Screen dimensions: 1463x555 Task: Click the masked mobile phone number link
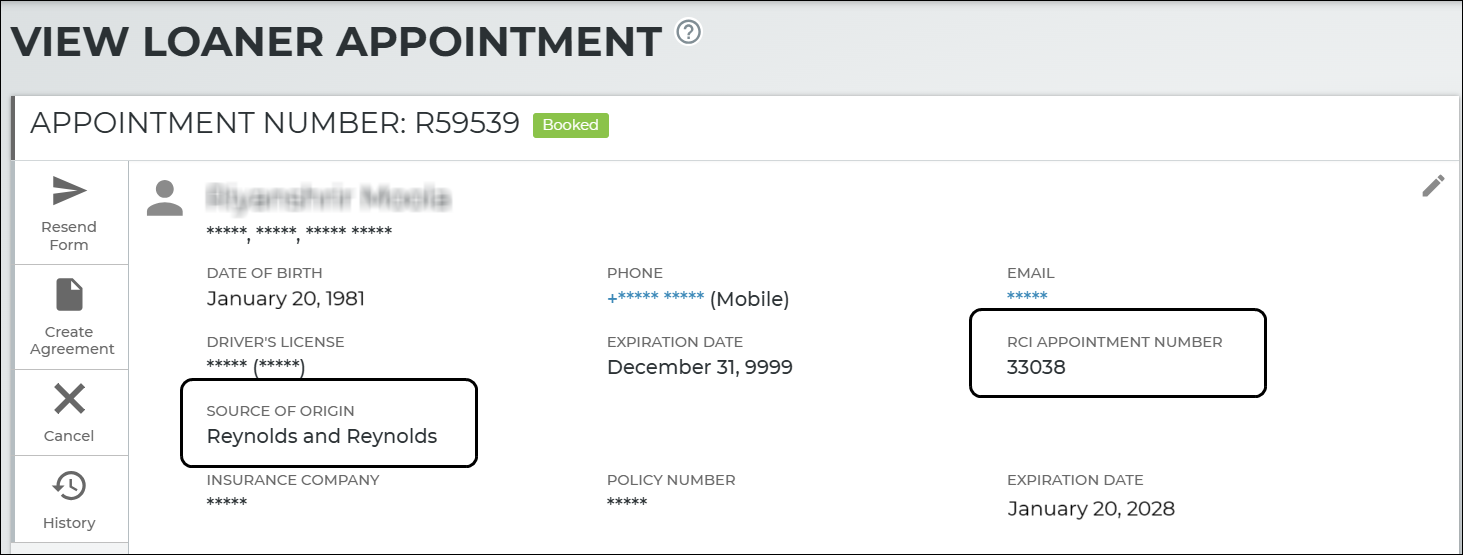(x=656, y=298)
